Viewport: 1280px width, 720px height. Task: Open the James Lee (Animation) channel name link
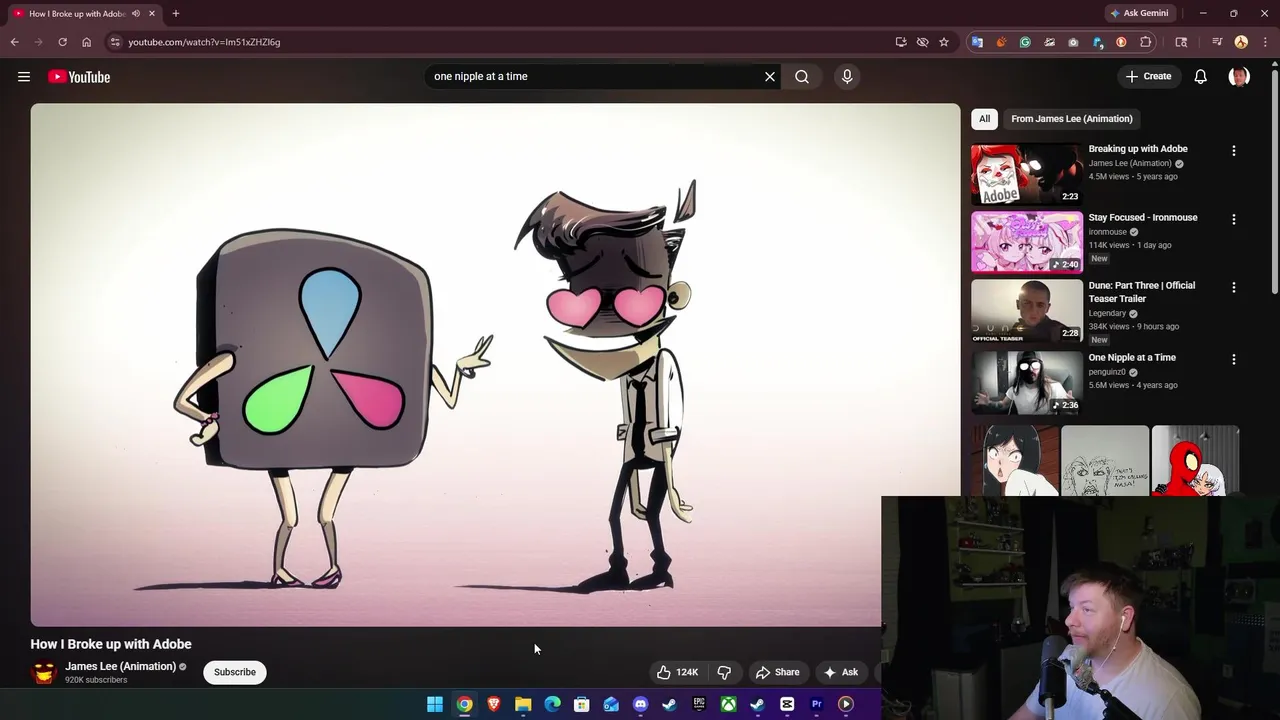pyautogui.click(x=120, y=666)
